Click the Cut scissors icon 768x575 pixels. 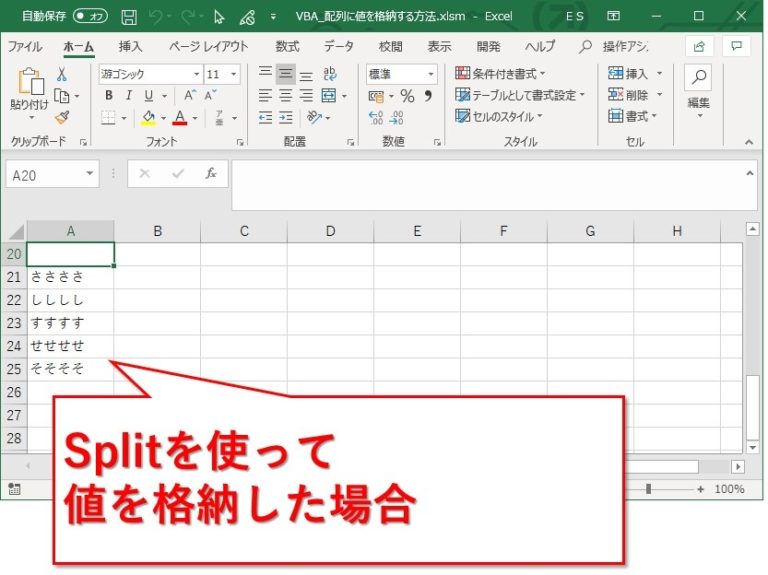[x=62, y=75]
